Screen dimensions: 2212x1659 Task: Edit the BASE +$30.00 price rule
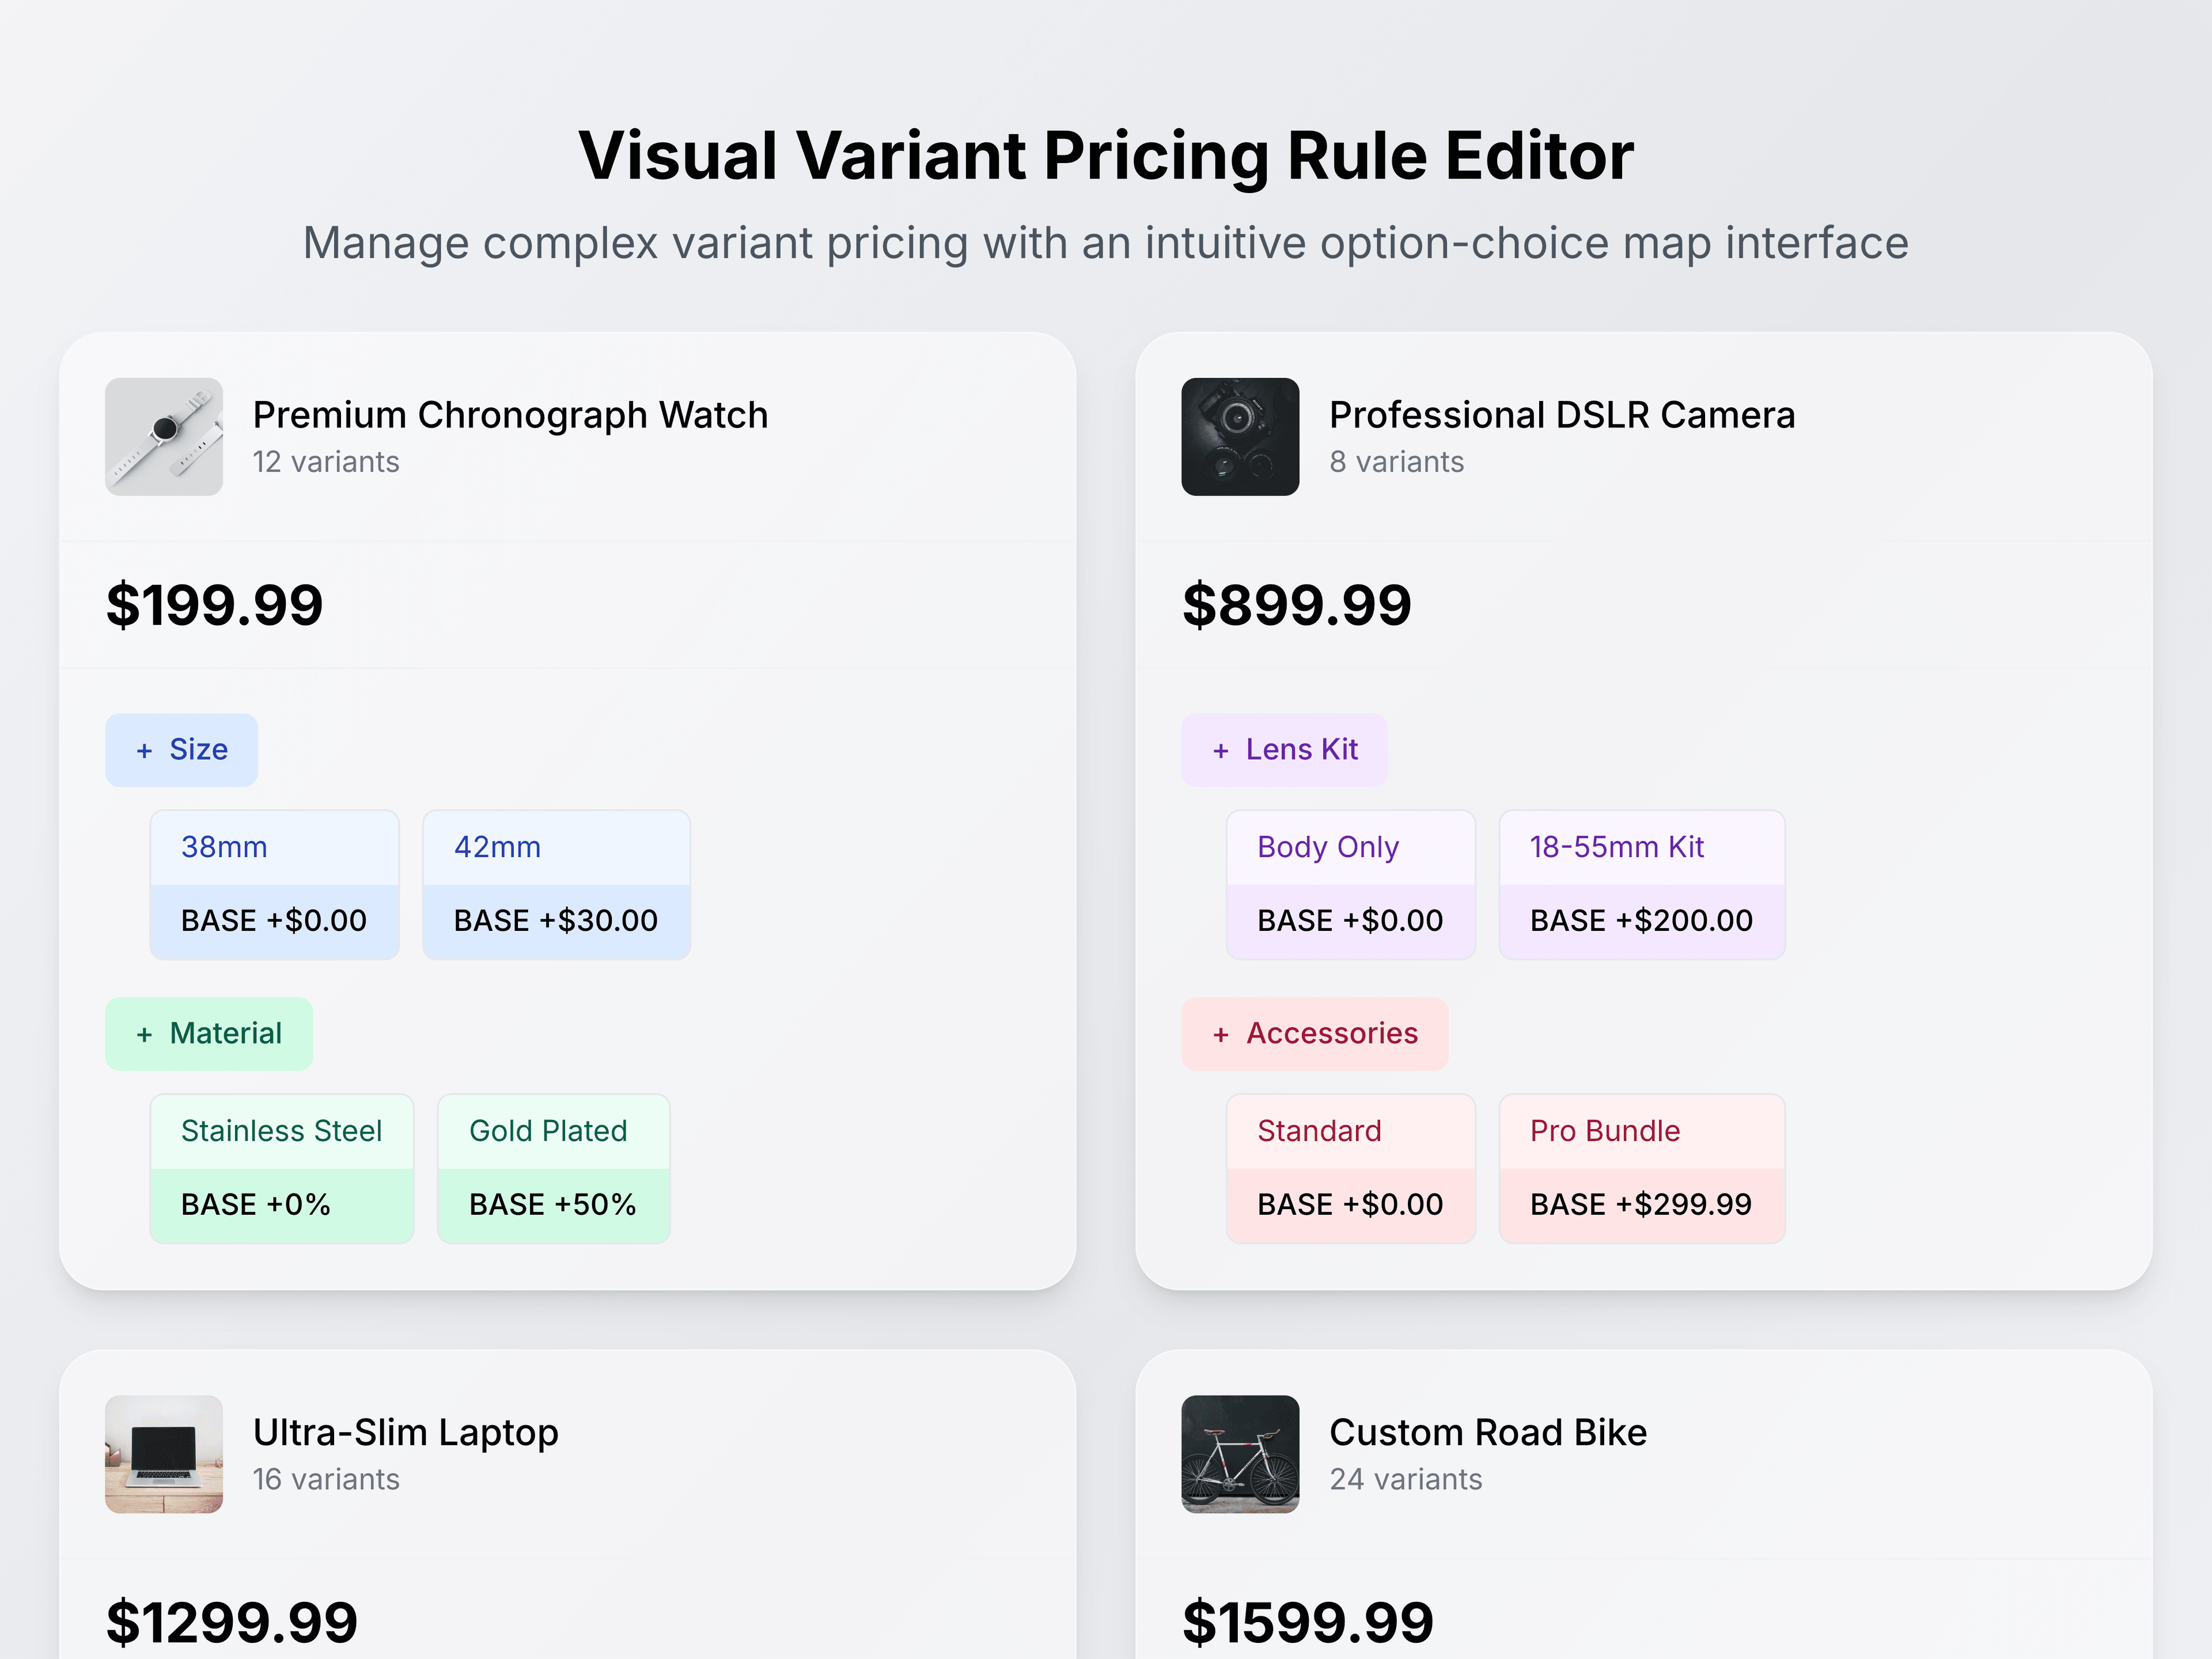556,921
